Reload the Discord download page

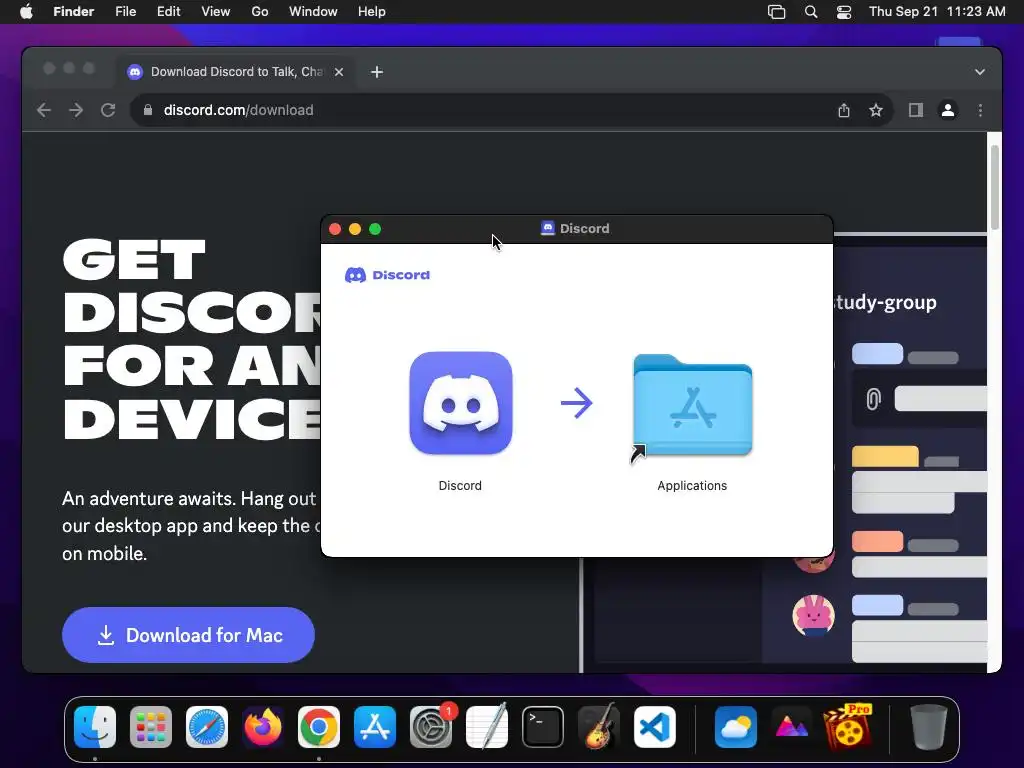108,110
